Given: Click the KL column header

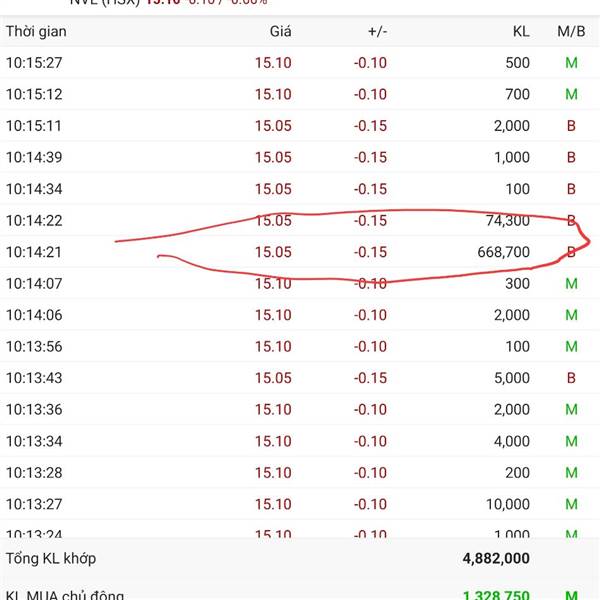Looking at the screenshot, I should pos(519,31).
